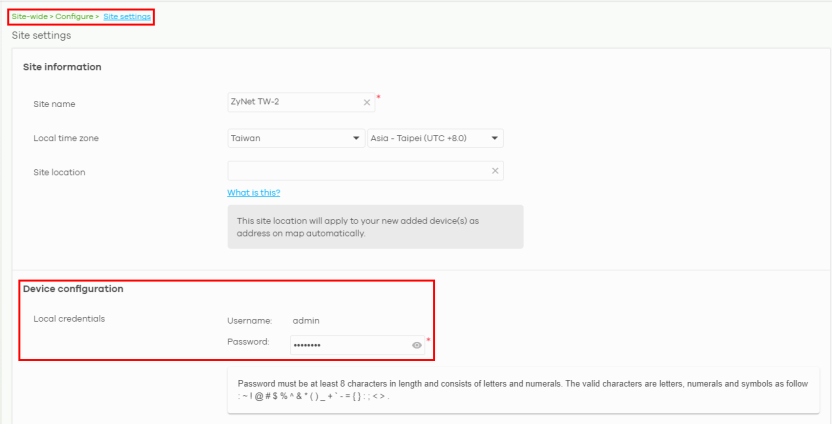
Task: Click inside the Site location text box
Action: (x=357, y=171)
